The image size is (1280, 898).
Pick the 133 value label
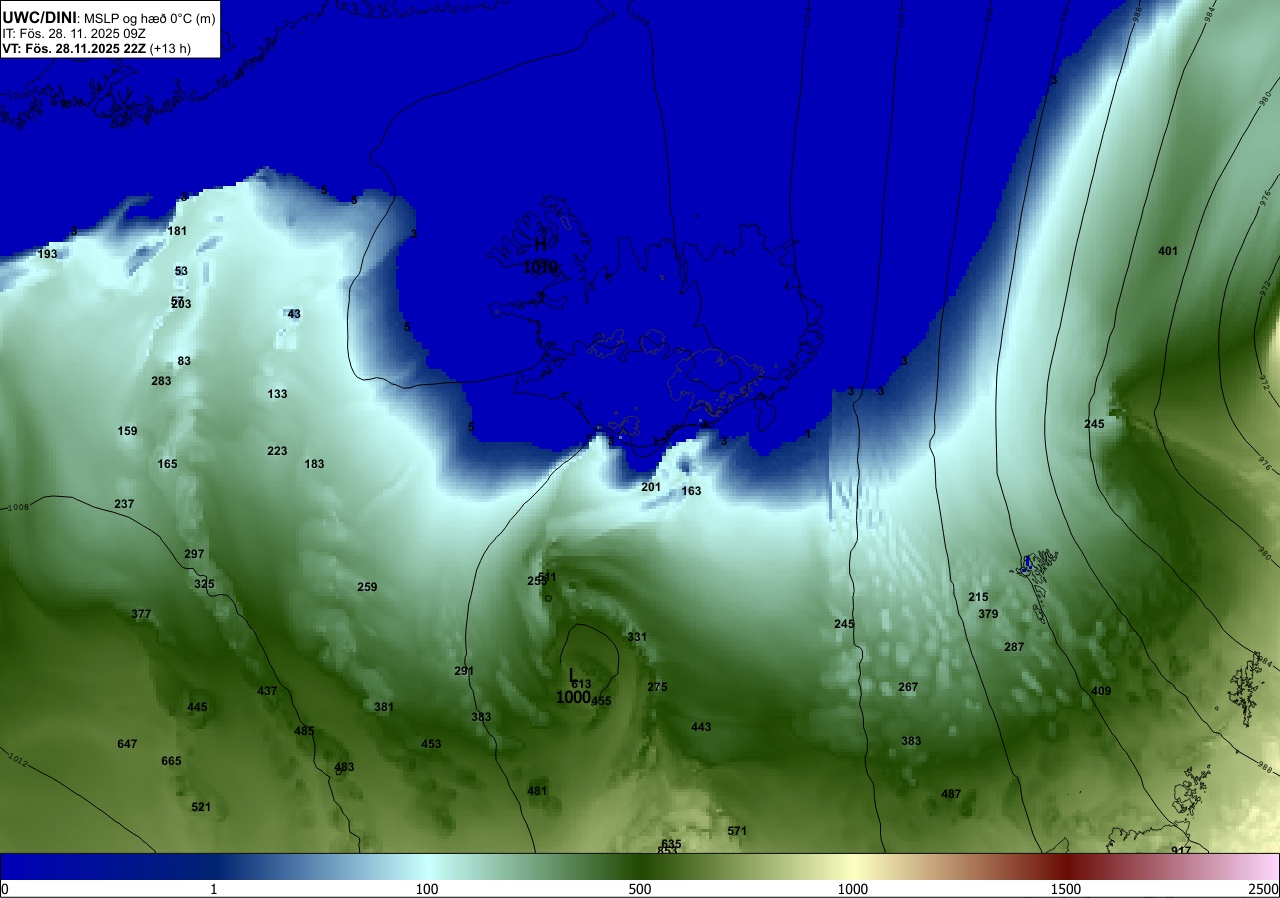[x=277, y=394]
